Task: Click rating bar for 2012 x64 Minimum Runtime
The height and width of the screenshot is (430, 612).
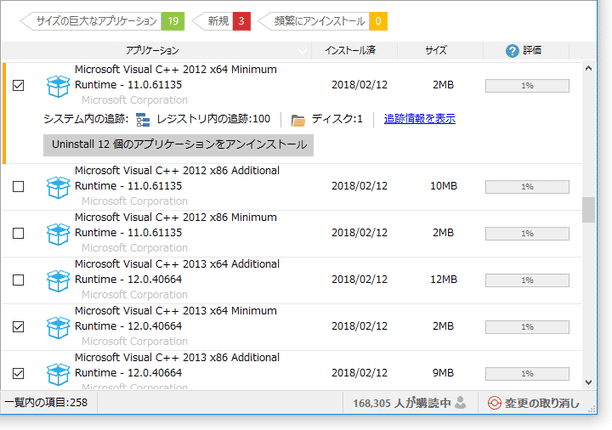Action: pos(527,85)
